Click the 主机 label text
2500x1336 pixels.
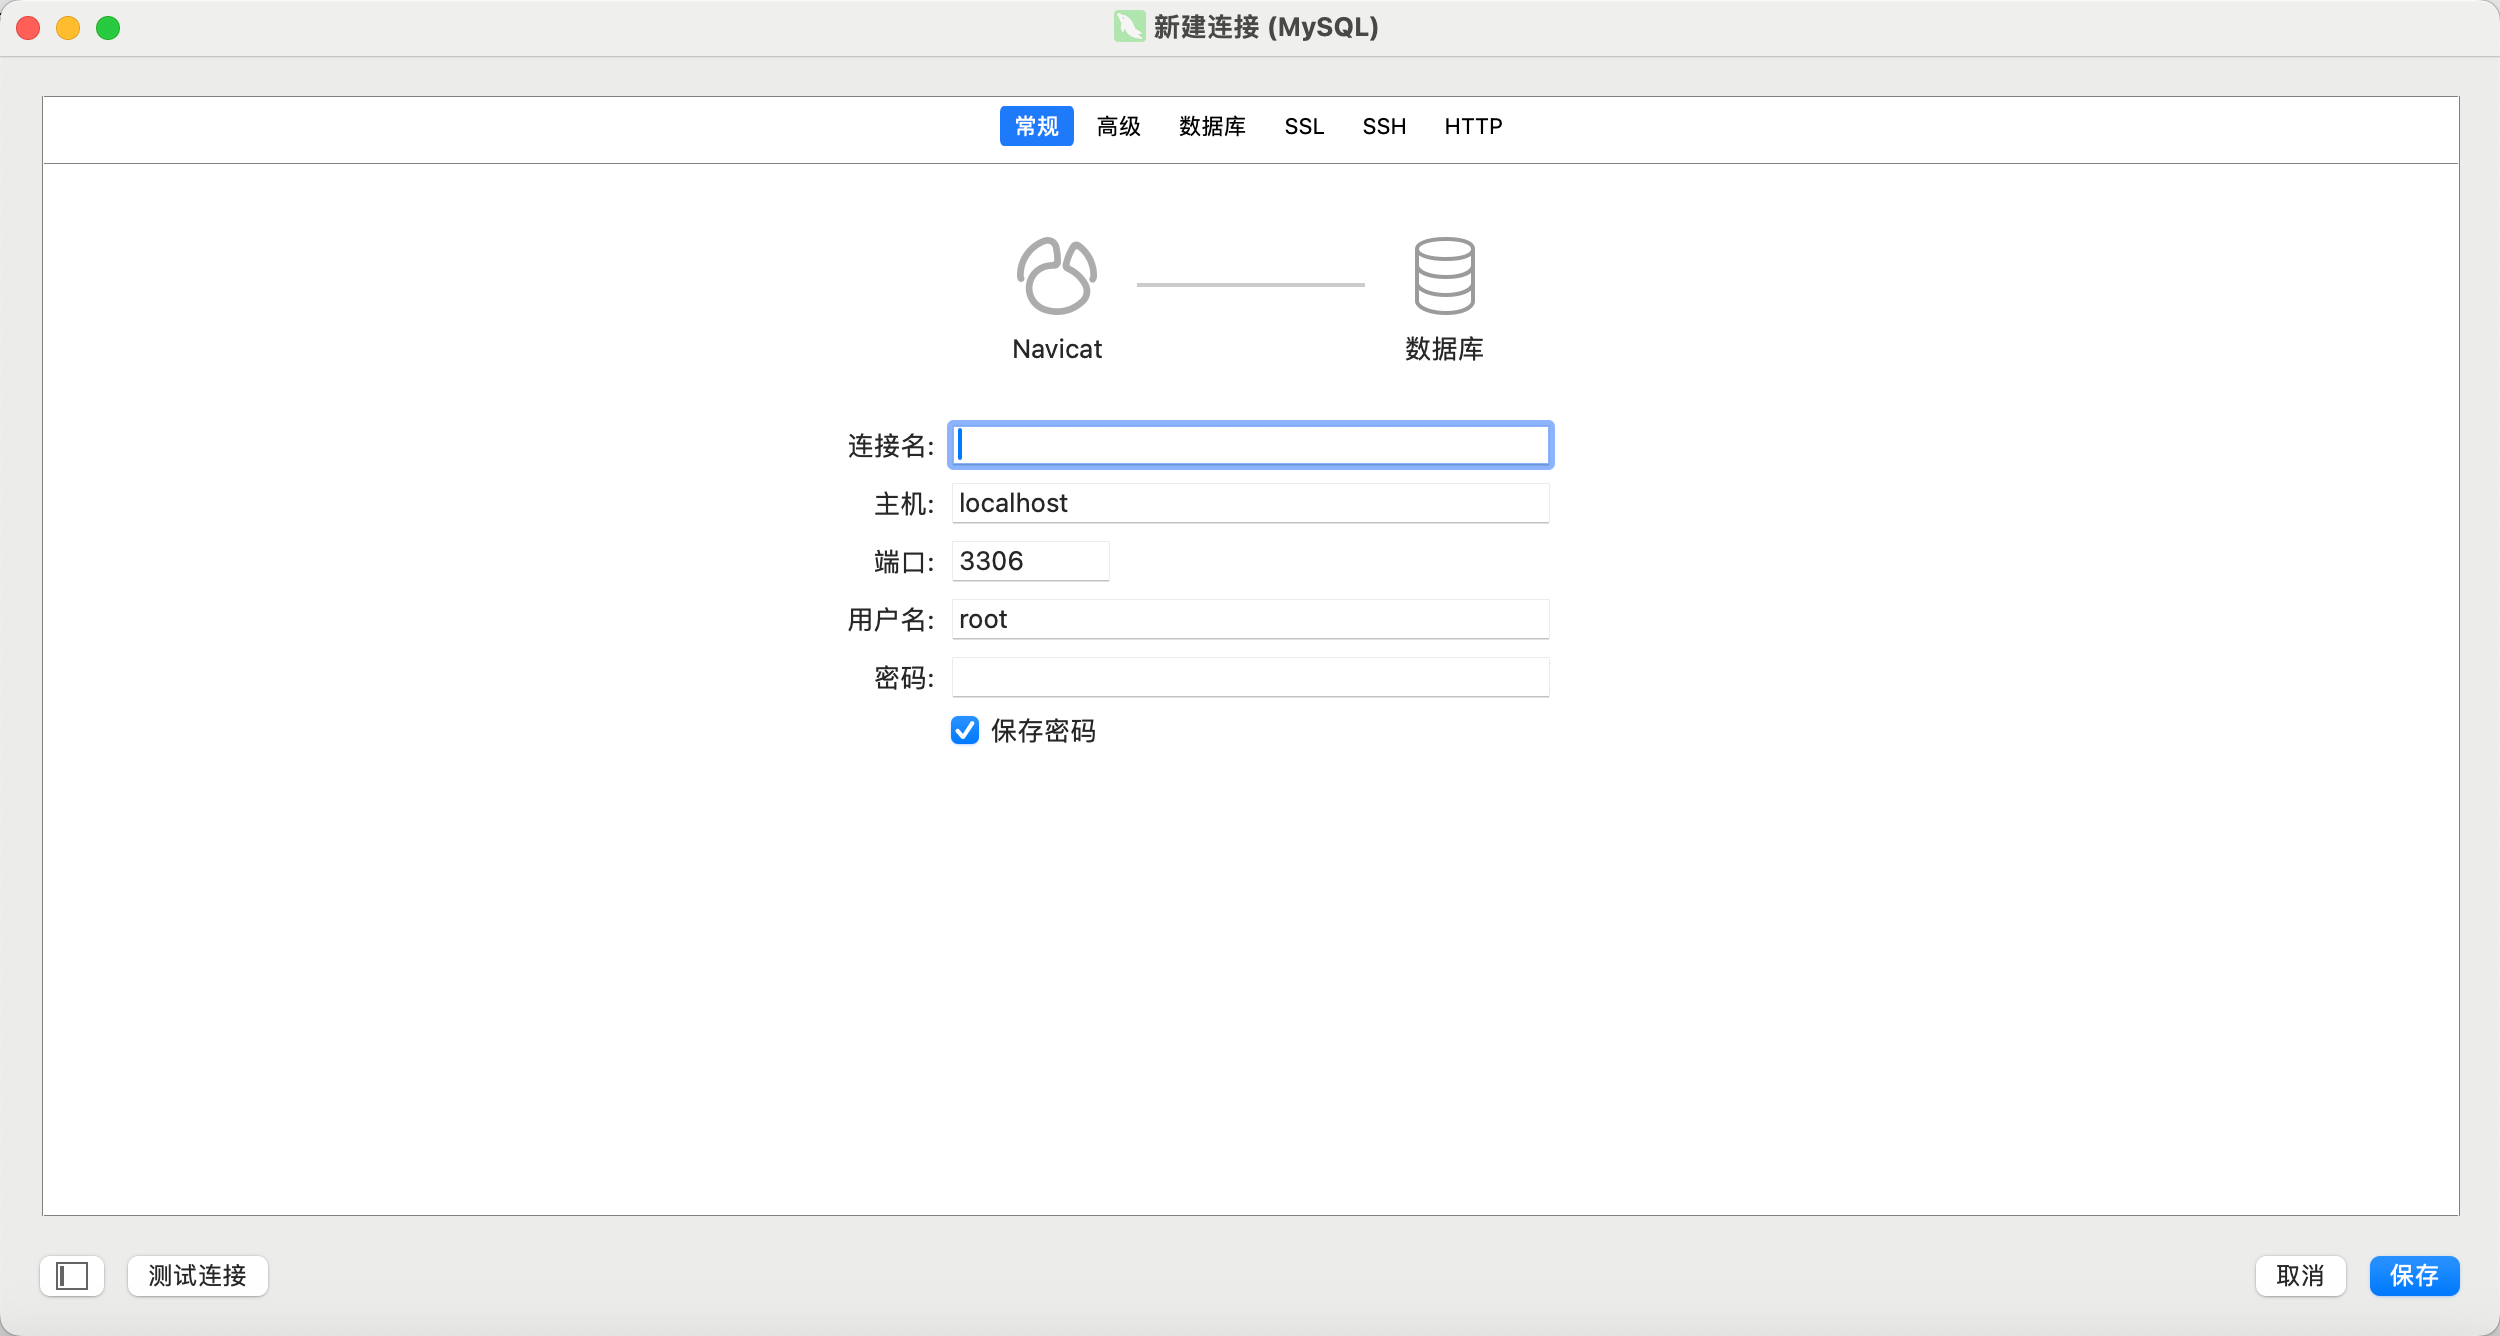tap(904, 504)
